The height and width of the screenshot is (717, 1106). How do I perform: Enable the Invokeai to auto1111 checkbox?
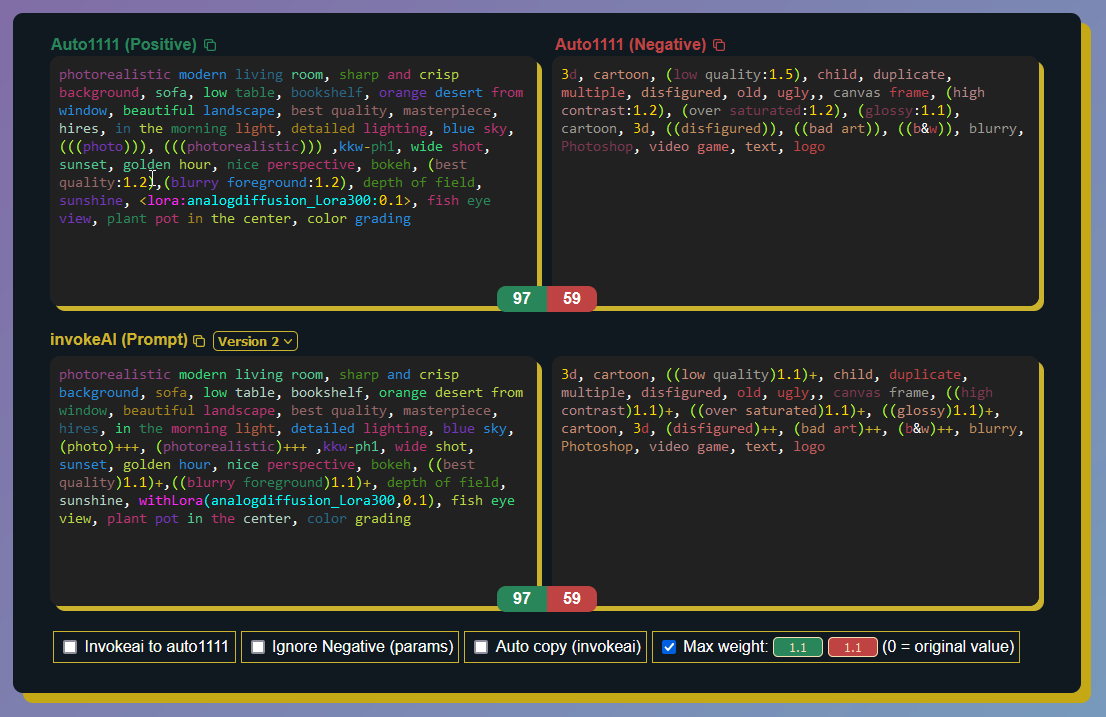[70, 646]
